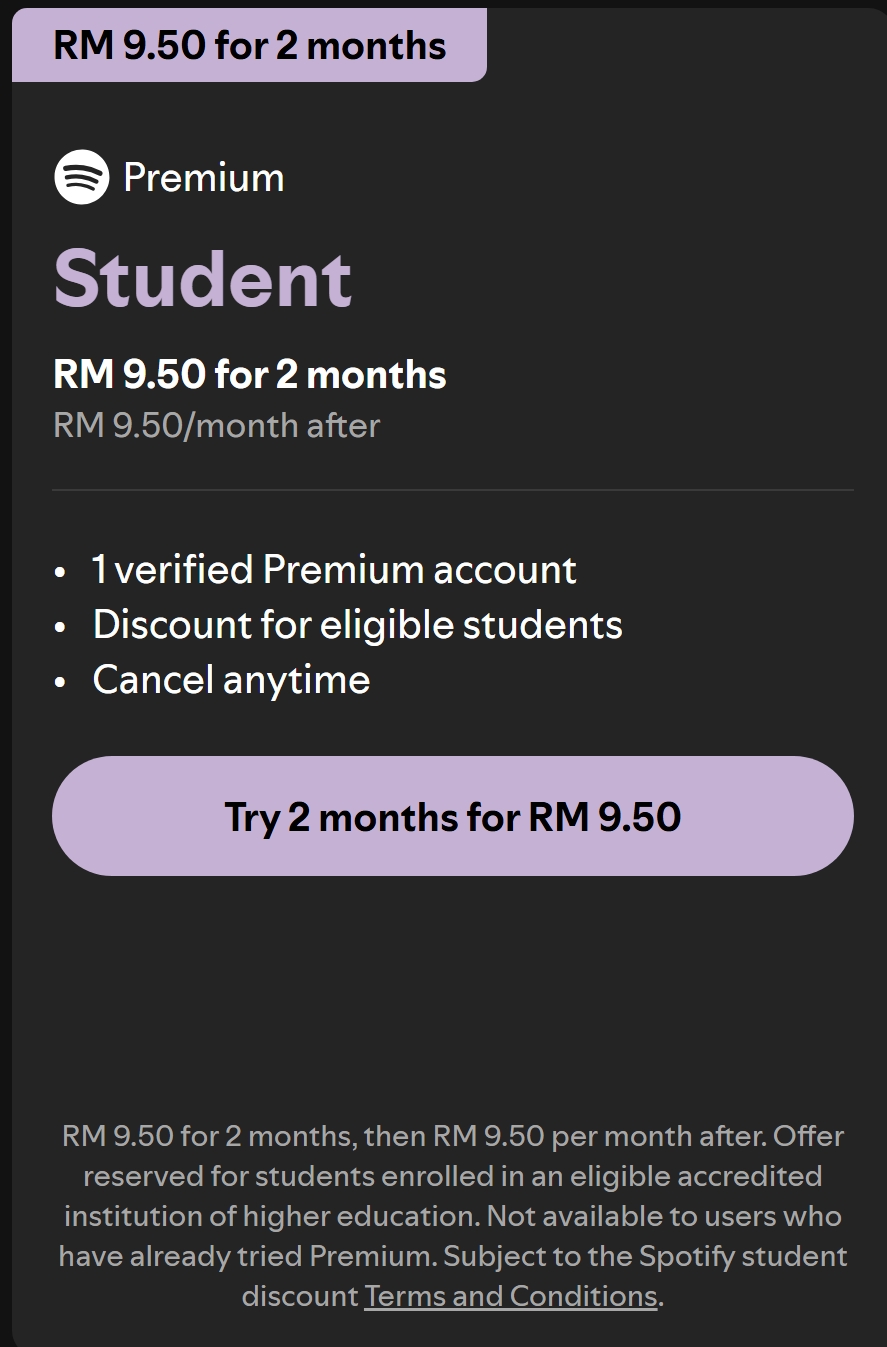
Task: Click "Not available to users who" fine print
Action: pos(664,1216)
